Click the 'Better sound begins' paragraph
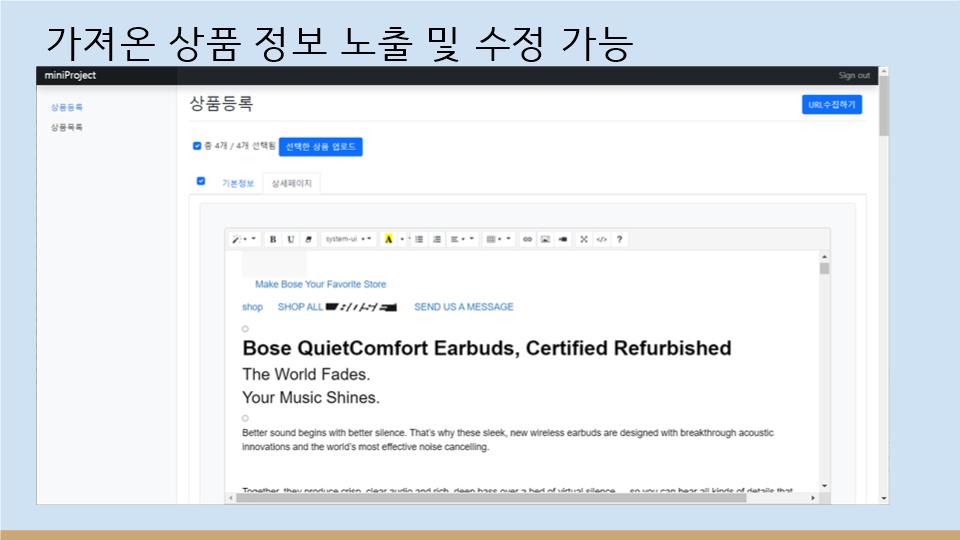The width and height of the screenshot is (960, 540). (x=508, y=440)
